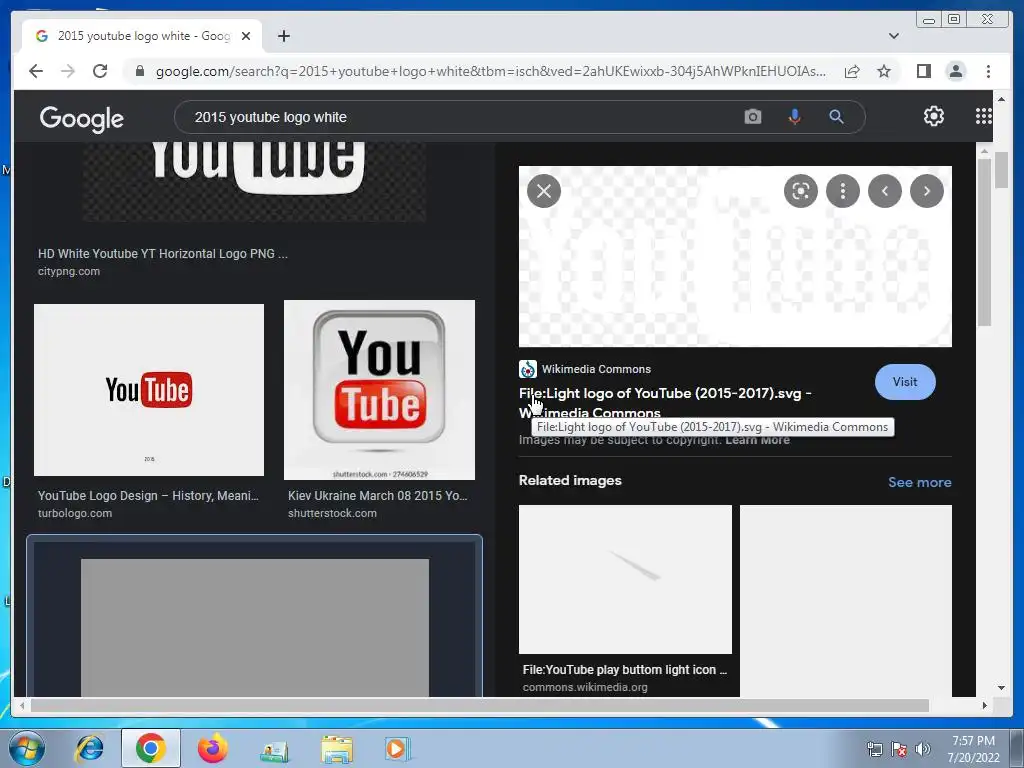Search by image using the camera icon
This screenshot has height=768, width=1024.
(752, 117)
